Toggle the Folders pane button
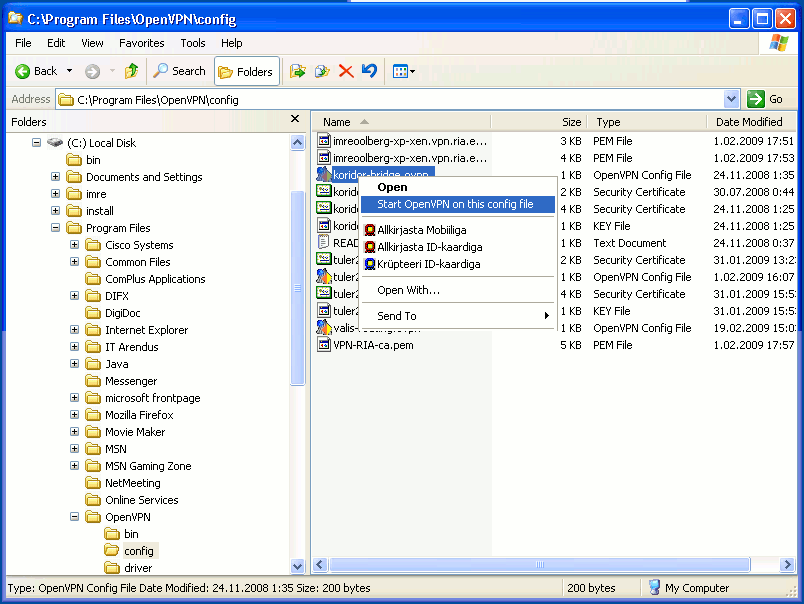 tap(246, 71)
